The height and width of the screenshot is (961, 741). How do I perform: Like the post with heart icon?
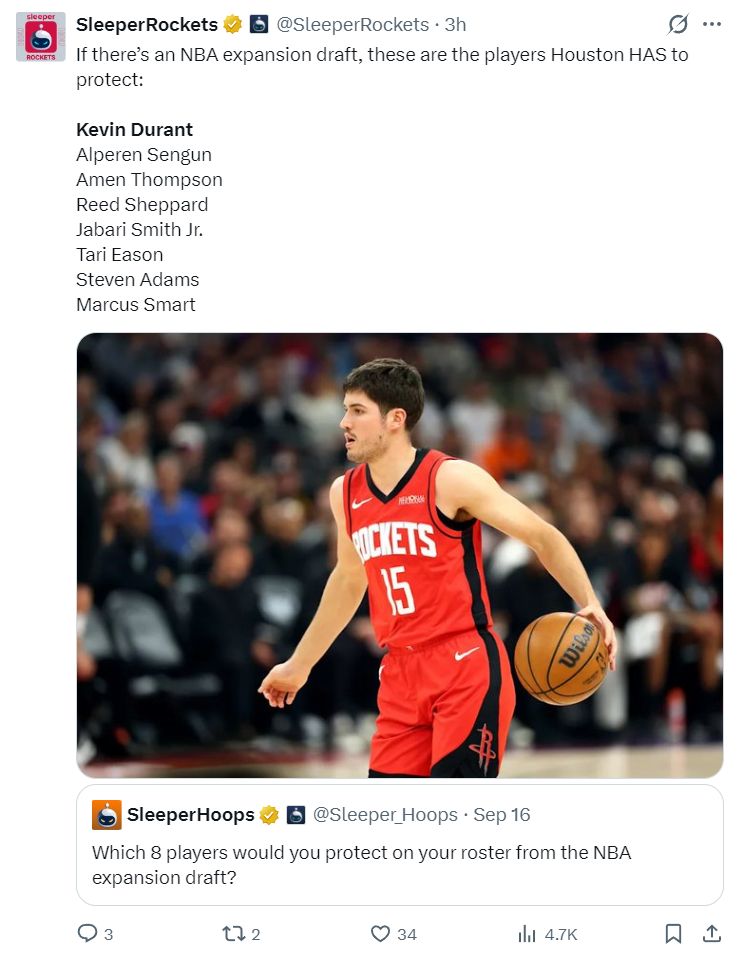(380, 933)
